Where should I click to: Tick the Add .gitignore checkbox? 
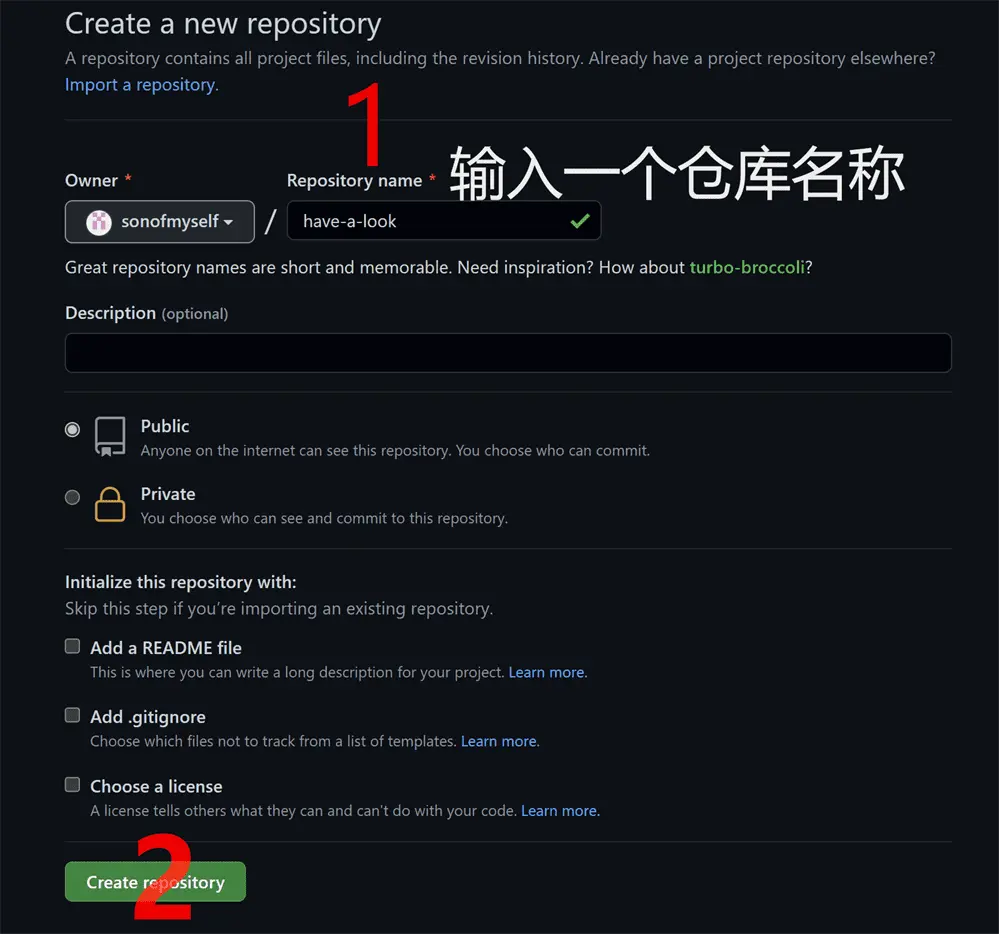click(73, 715)
